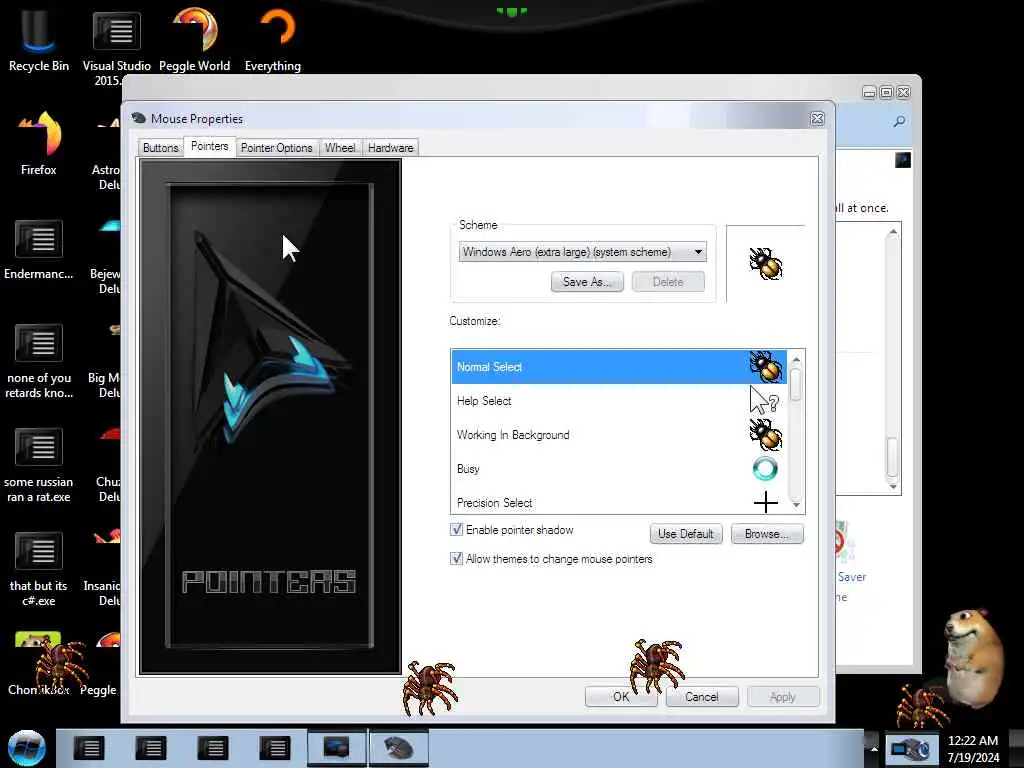This screenshot has height=768, width=1024.
Task: Click the bee pointer preview beside Scheme
Action: (x=765, y=264)
